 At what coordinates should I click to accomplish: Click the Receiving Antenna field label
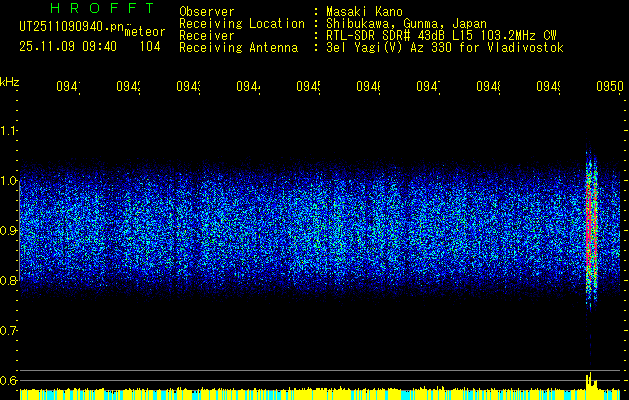pos(238,48)
